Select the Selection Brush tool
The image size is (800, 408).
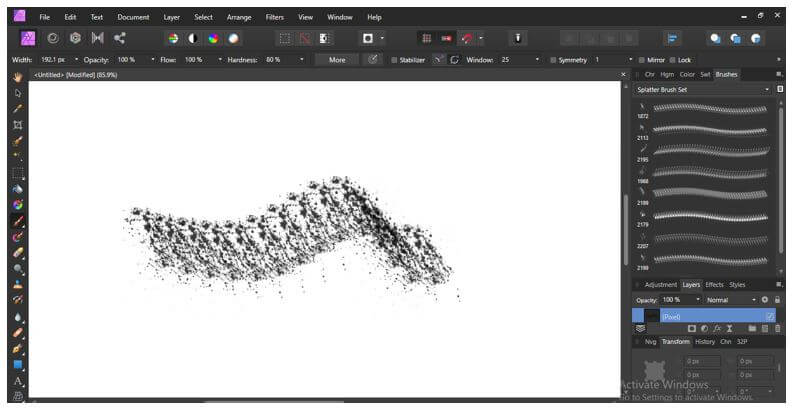(18, 141)
